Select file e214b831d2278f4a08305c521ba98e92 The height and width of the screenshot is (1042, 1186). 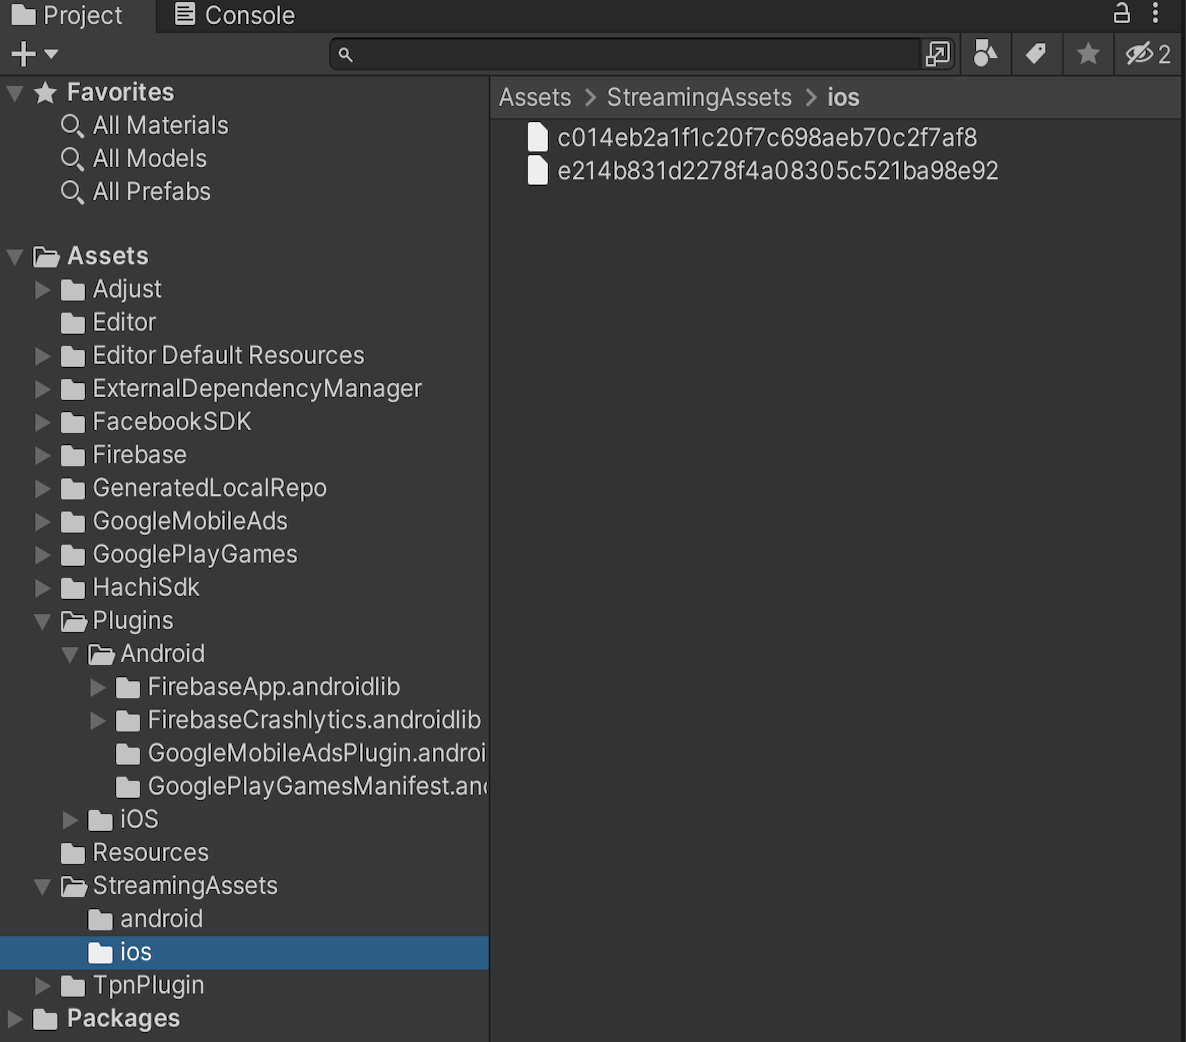pyautogui.click(x=778, y=171)
